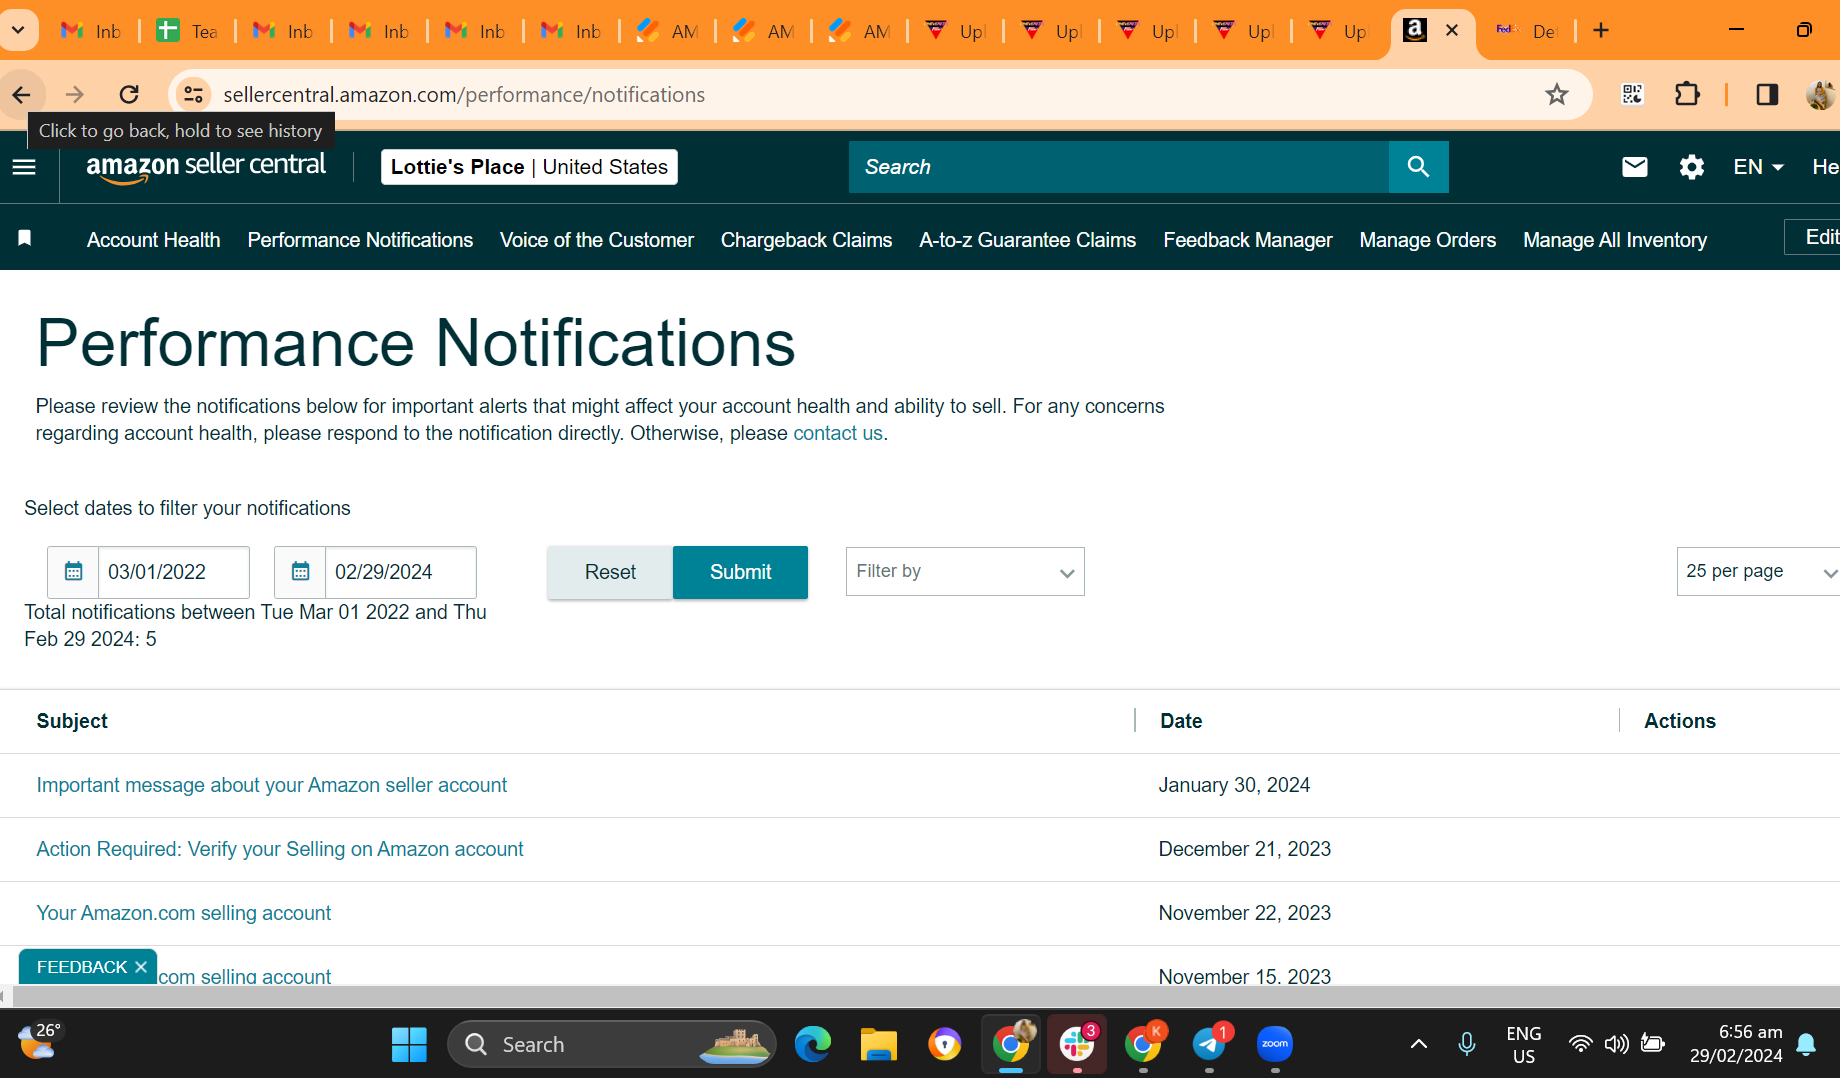Dismiss the FEEDBACK tab with its X
This screenshot has height=1078, width=1840.
[x=141, y=967]
